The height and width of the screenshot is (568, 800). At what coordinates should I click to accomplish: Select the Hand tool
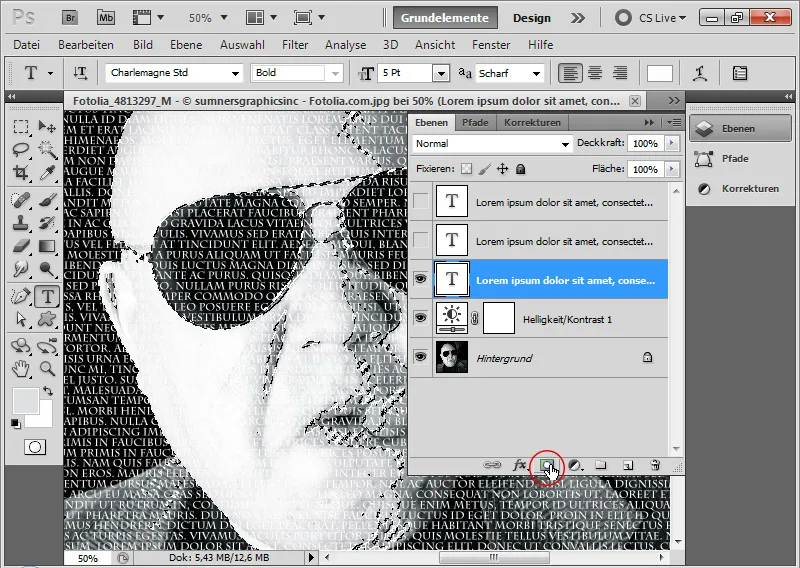[x=21, y=368]
